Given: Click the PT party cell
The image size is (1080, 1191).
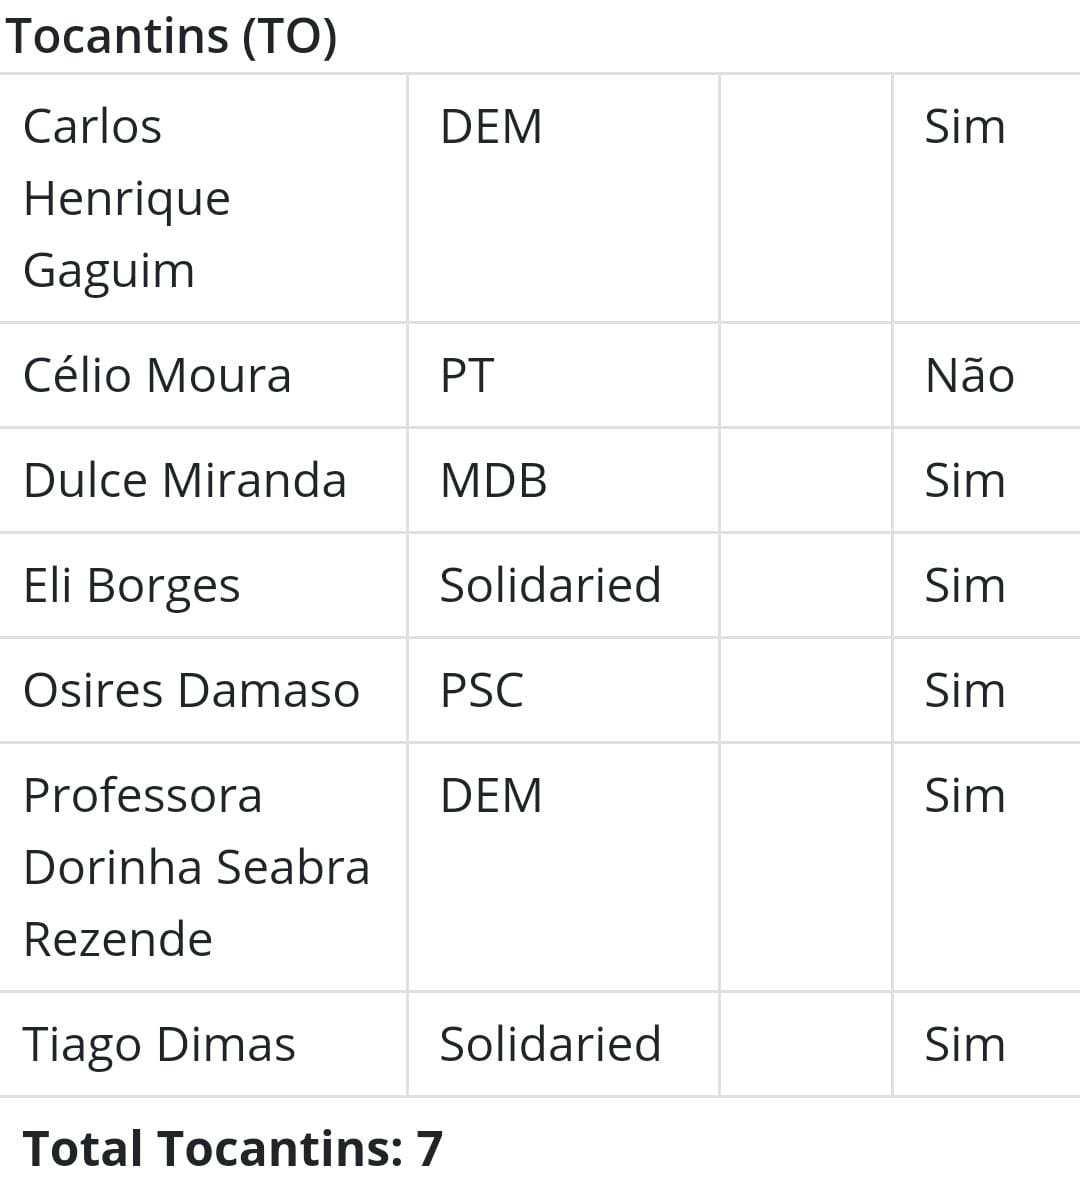Looking at the screenshot, I should point(467,376).
